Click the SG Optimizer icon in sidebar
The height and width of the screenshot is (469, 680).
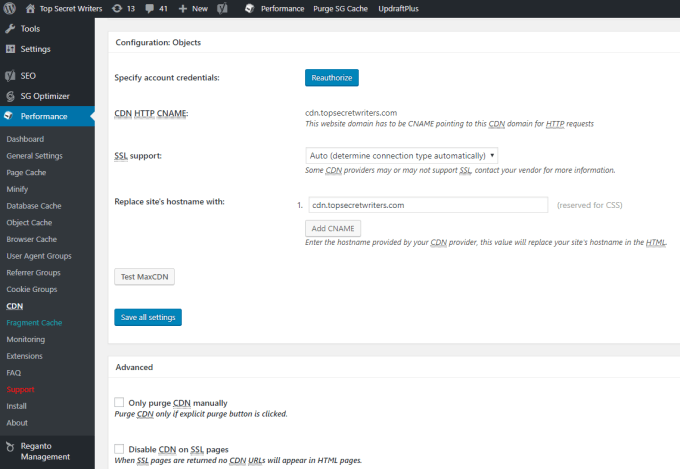pos(10,96)
